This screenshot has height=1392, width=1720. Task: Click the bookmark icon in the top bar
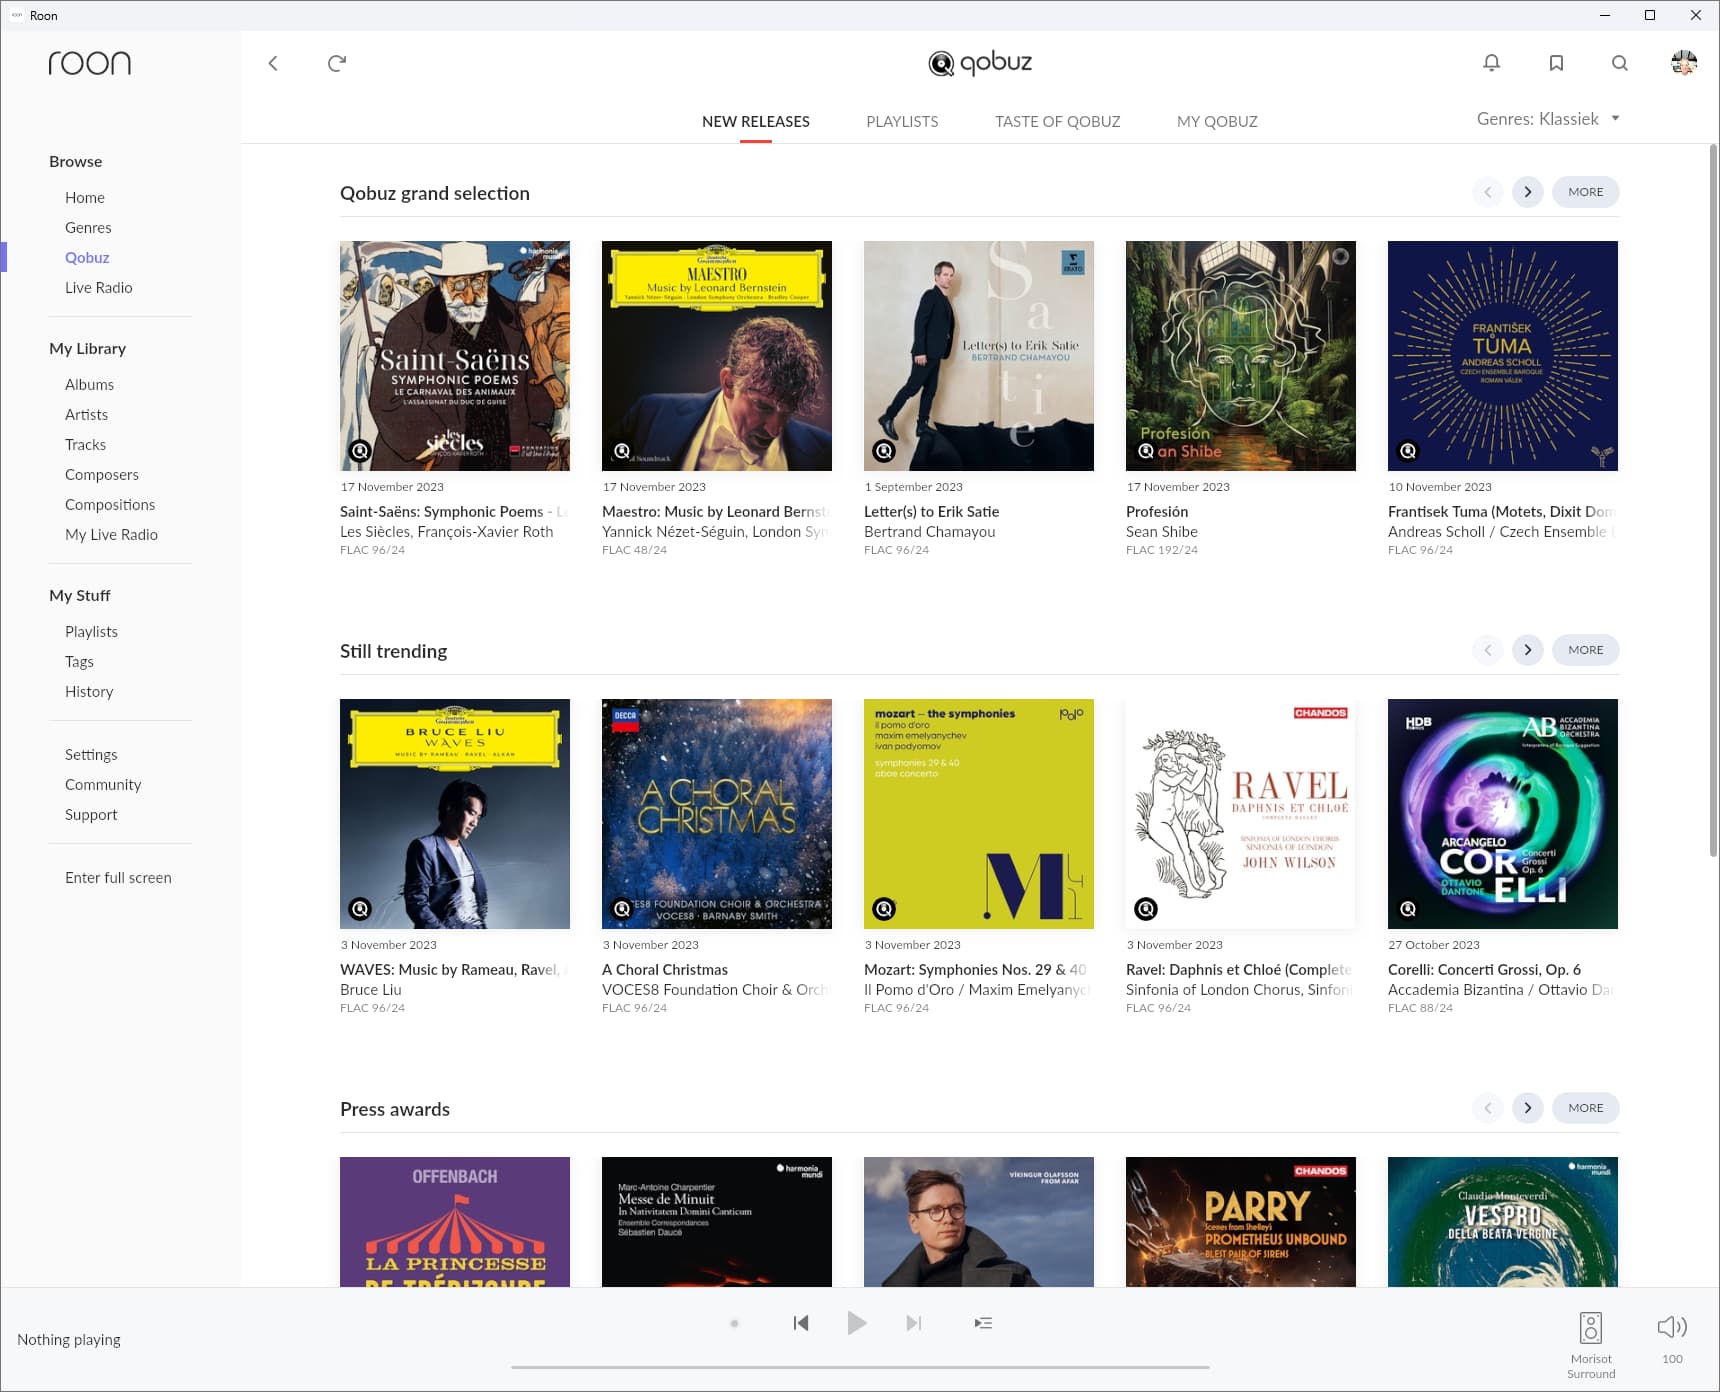pos(1555,62)
